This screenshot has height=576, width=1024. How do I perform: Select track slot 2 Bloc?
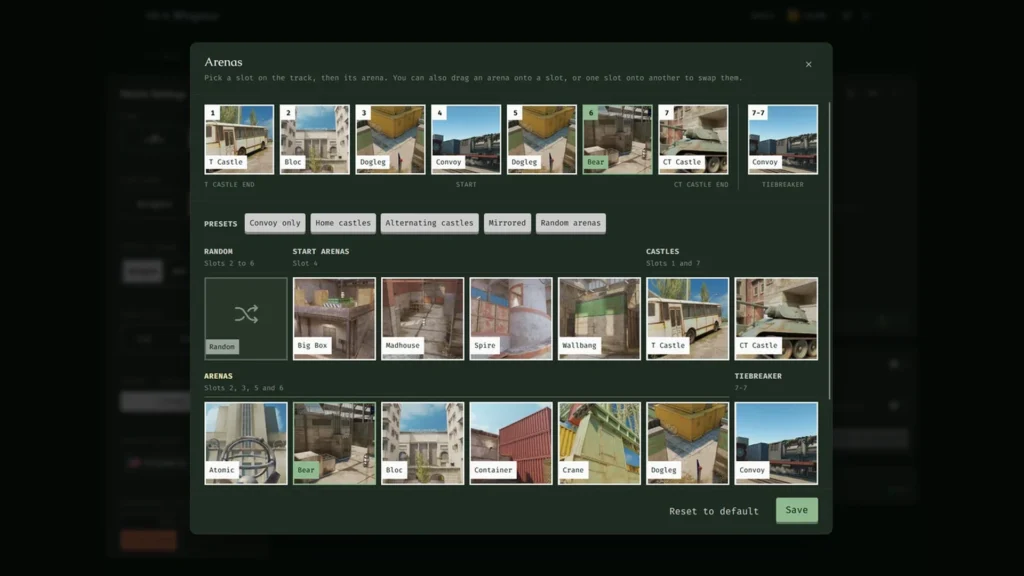(x=315, y=139)
